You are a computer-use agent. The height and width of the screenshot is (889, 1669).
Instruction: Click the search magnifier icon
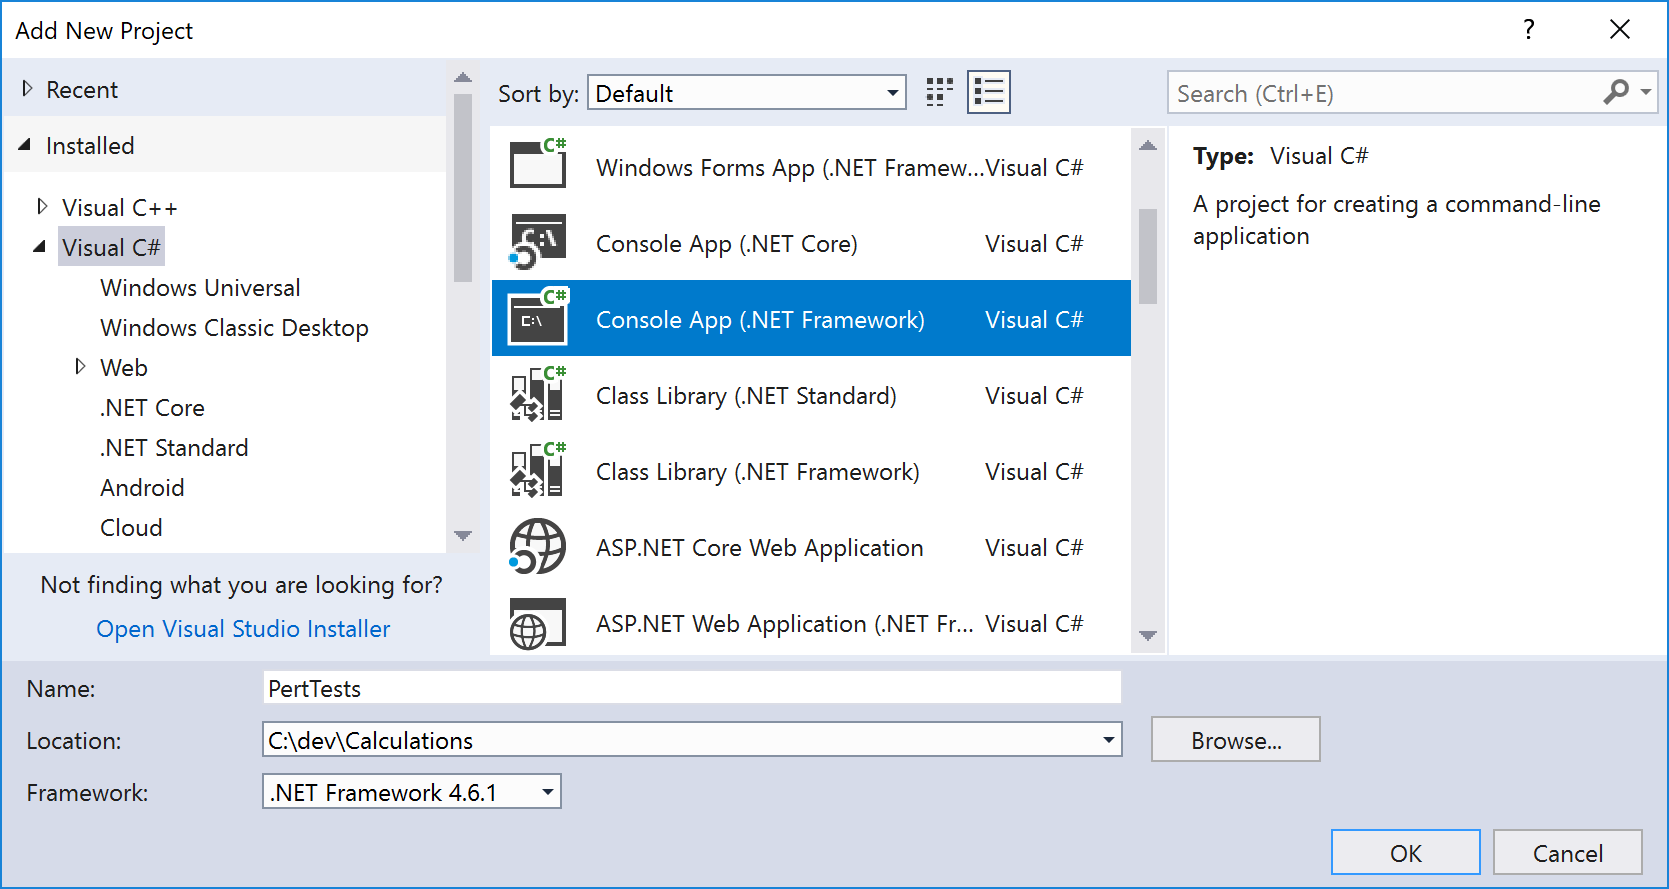coord(1615,92)
